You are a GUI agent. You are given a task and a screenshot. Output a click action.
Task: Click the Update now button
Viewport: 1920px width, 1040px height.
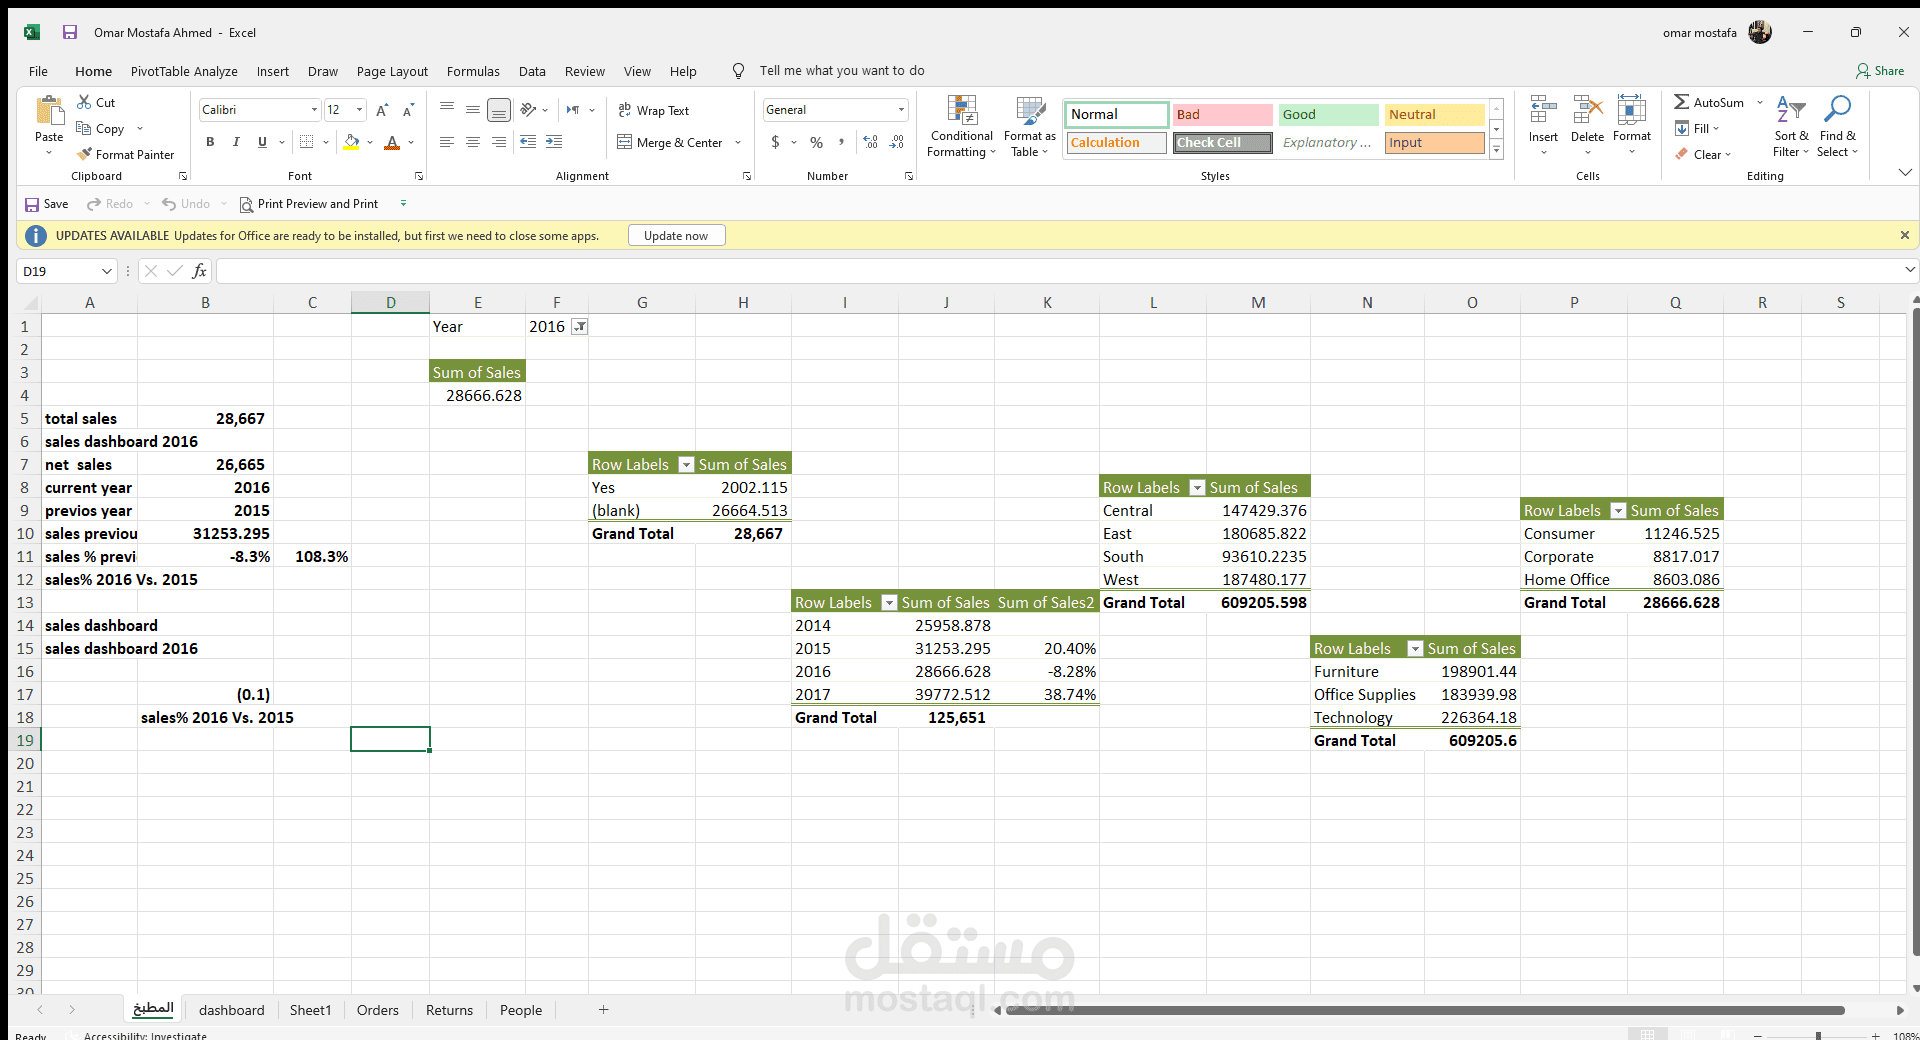[x=676, y=235]
